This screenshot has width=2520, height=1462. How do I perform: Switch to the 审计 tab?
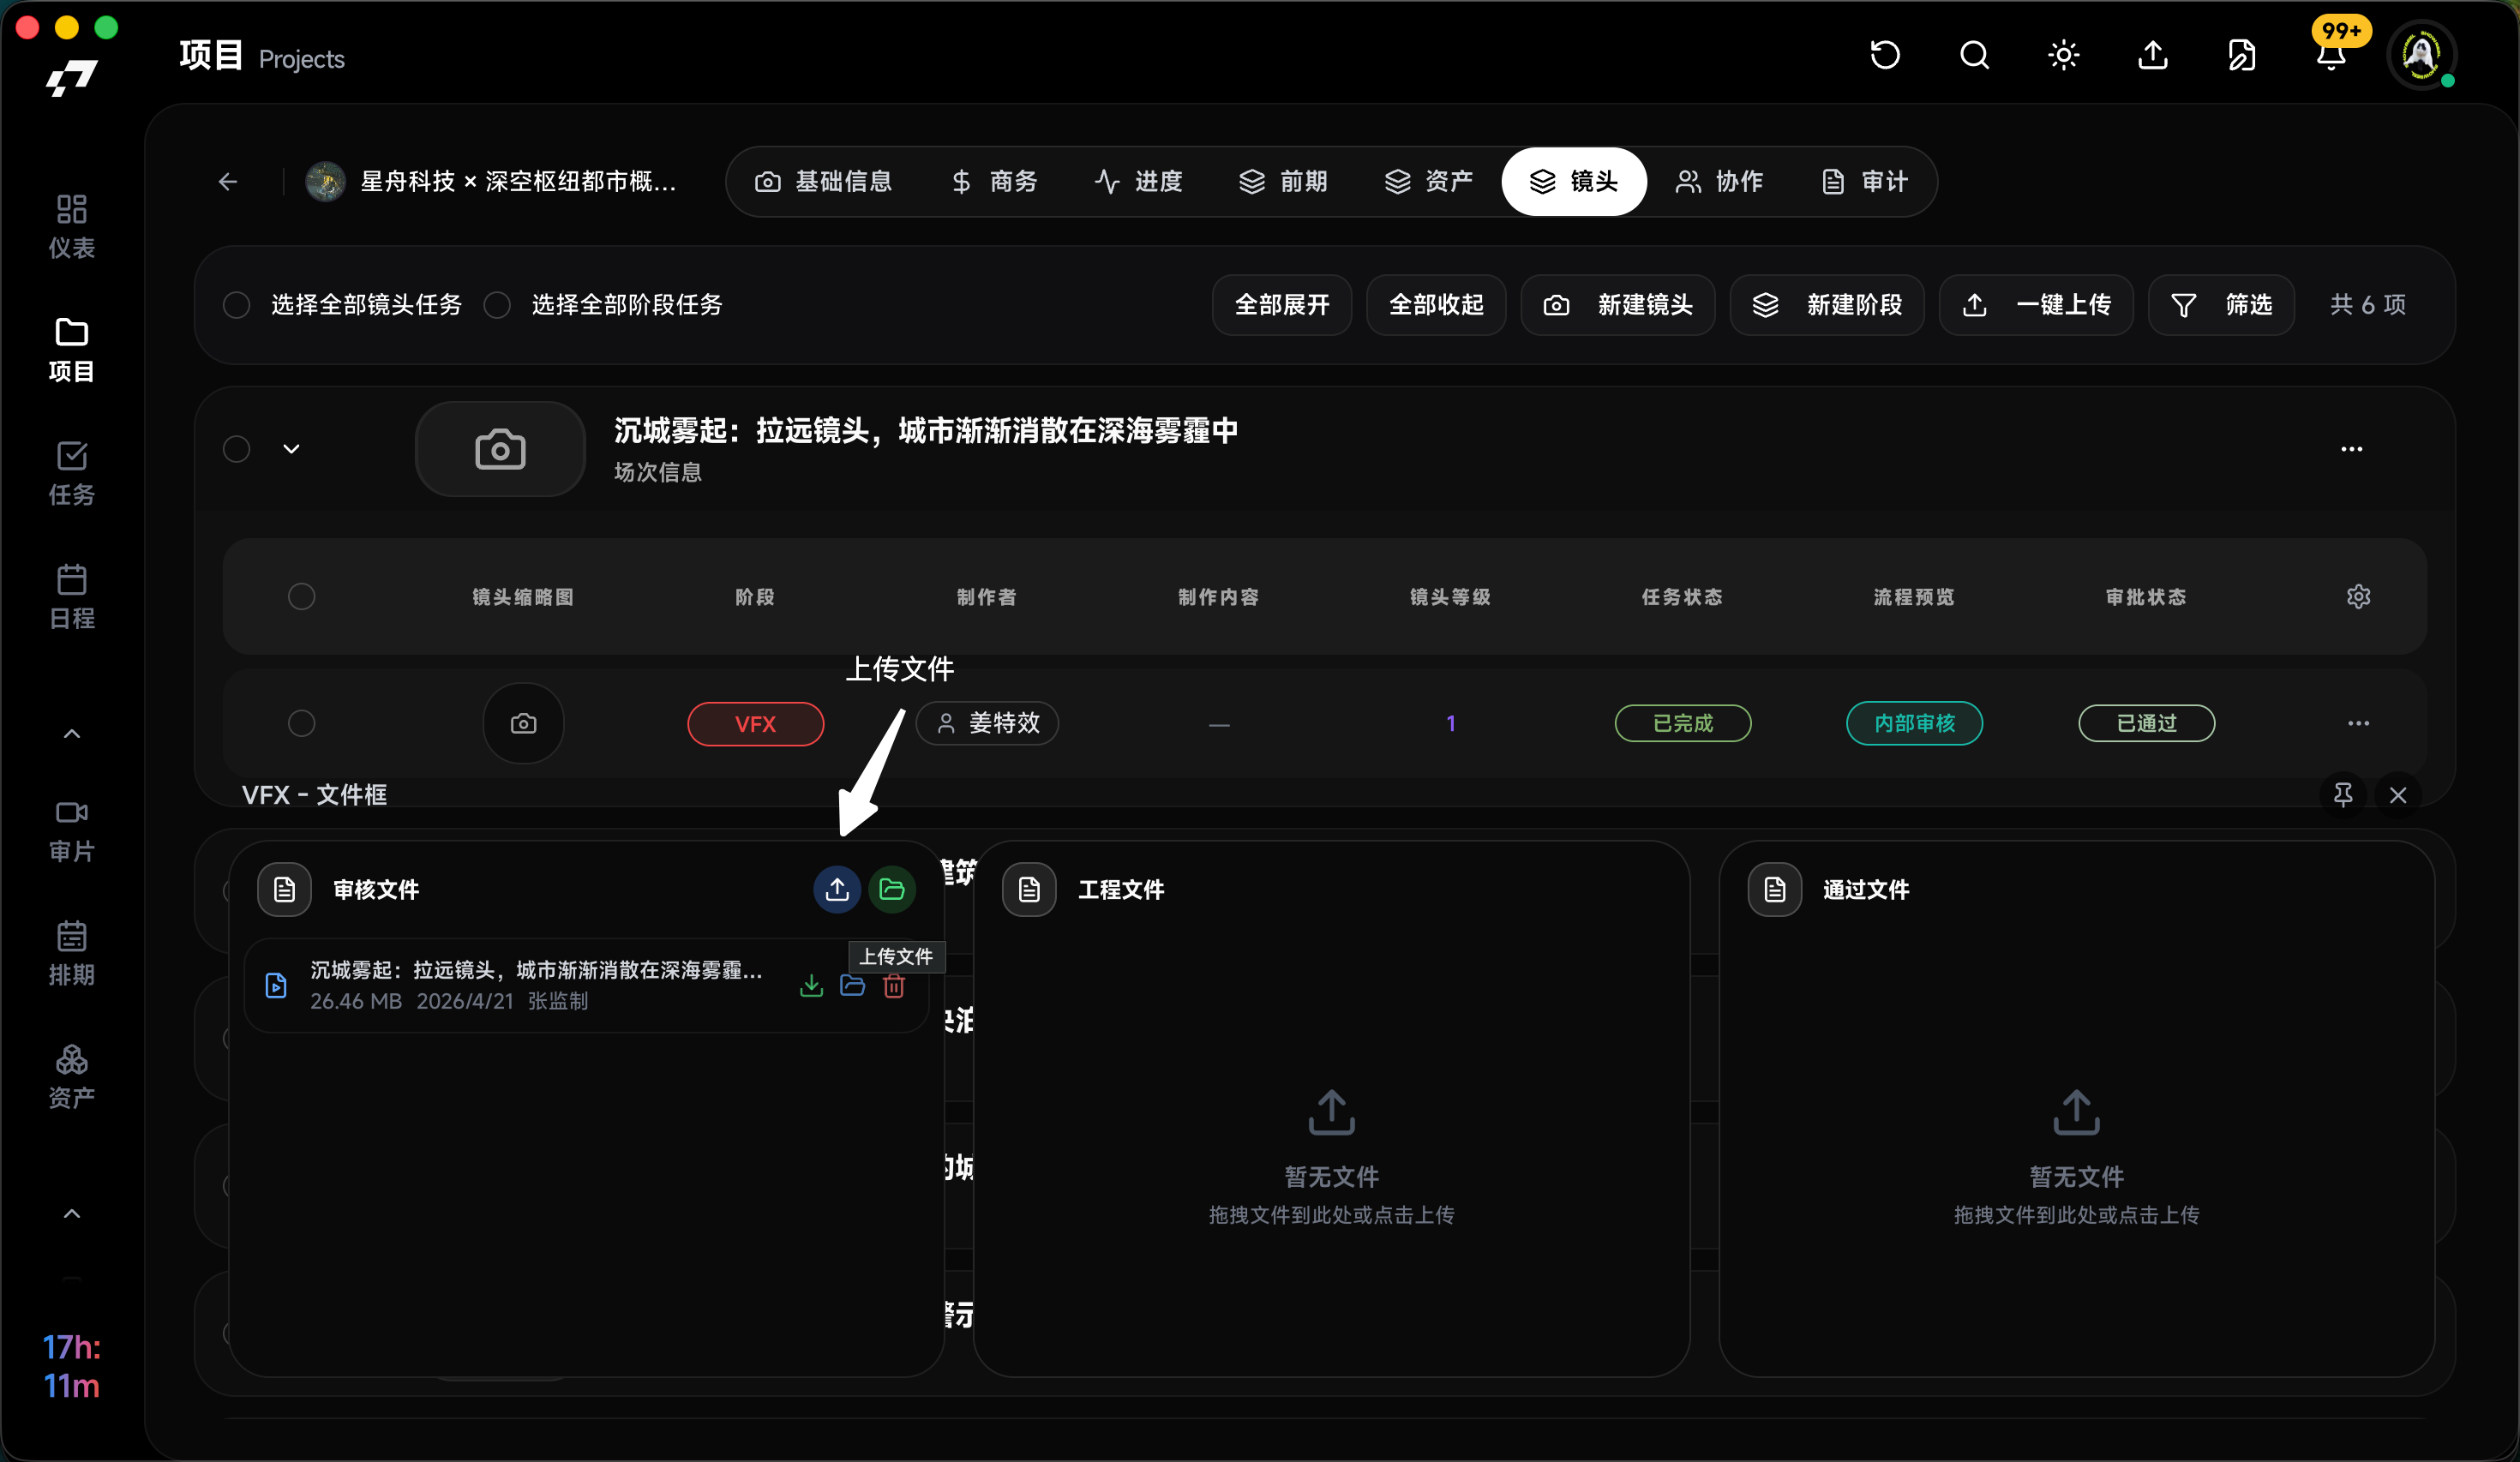[x=1865, y=181]
